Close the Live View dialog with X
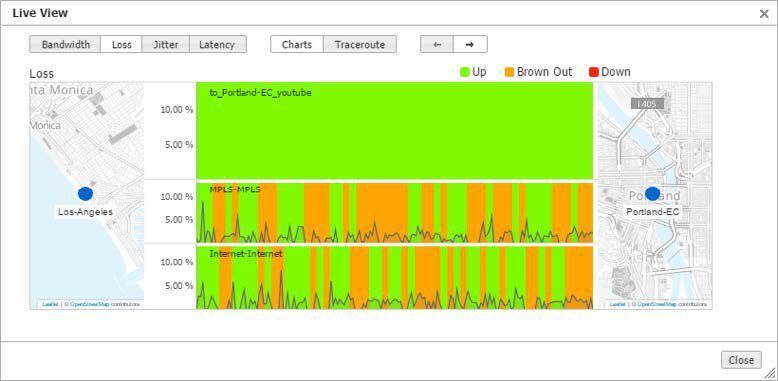778x381 pixels. pyautogui.click(x=764, y=14)
